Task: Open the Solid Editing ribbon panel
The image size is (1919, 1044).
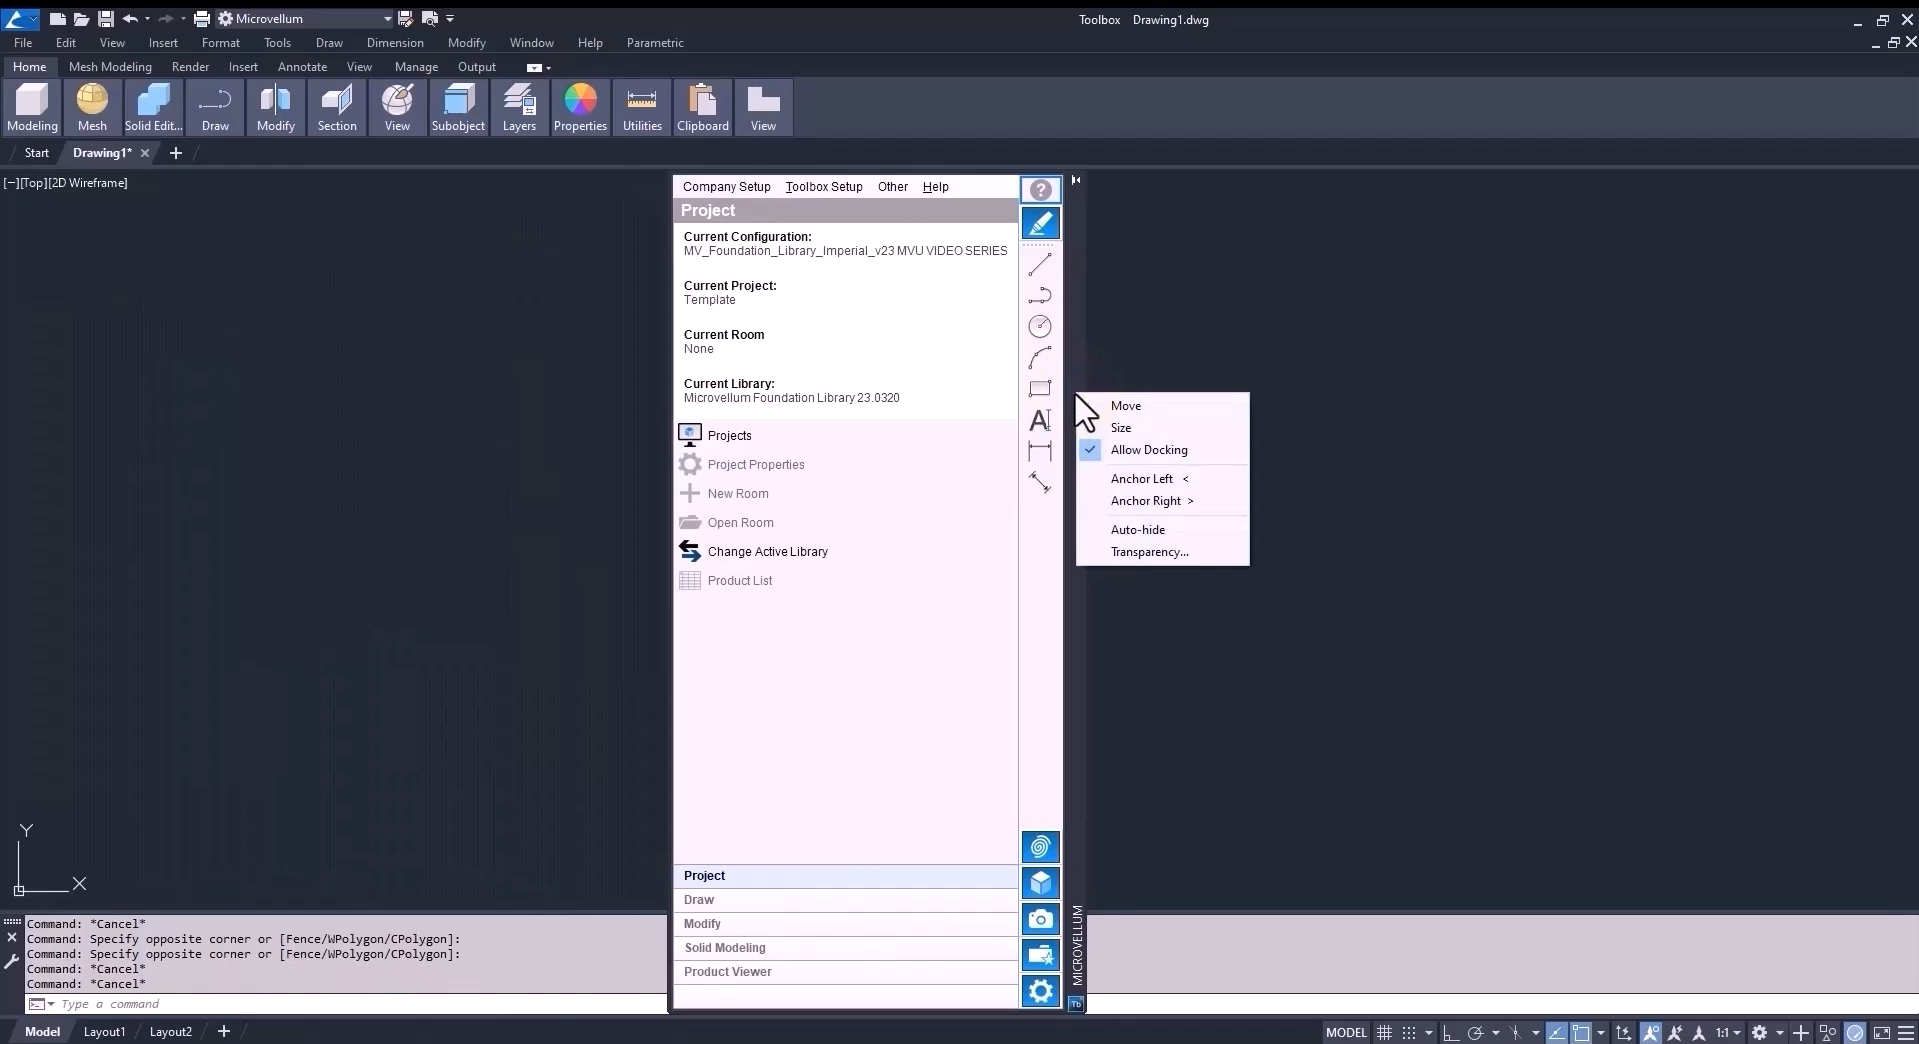Action: [x=153, y=107]
